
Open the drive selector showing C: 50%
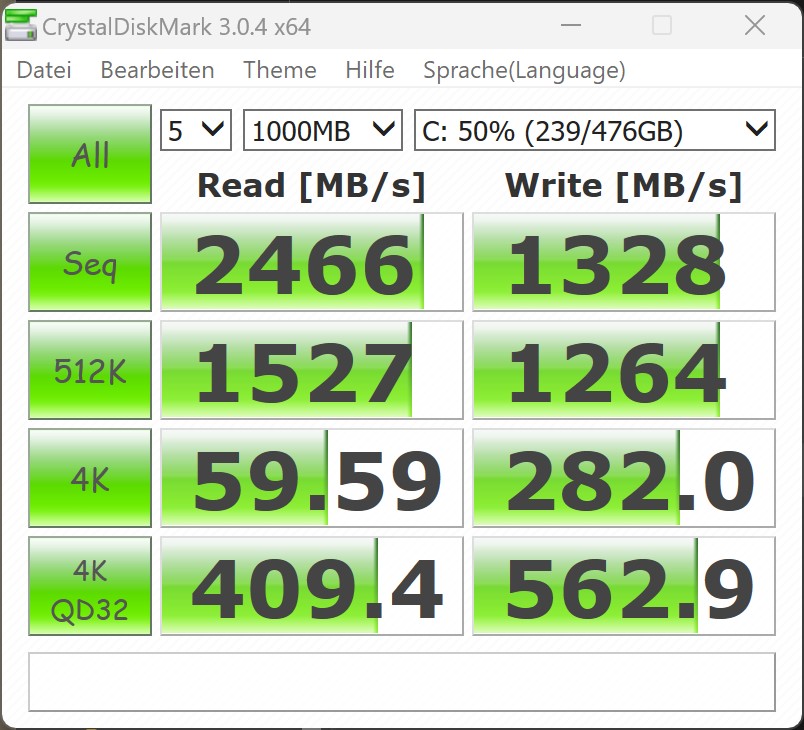tap(595, 130)
